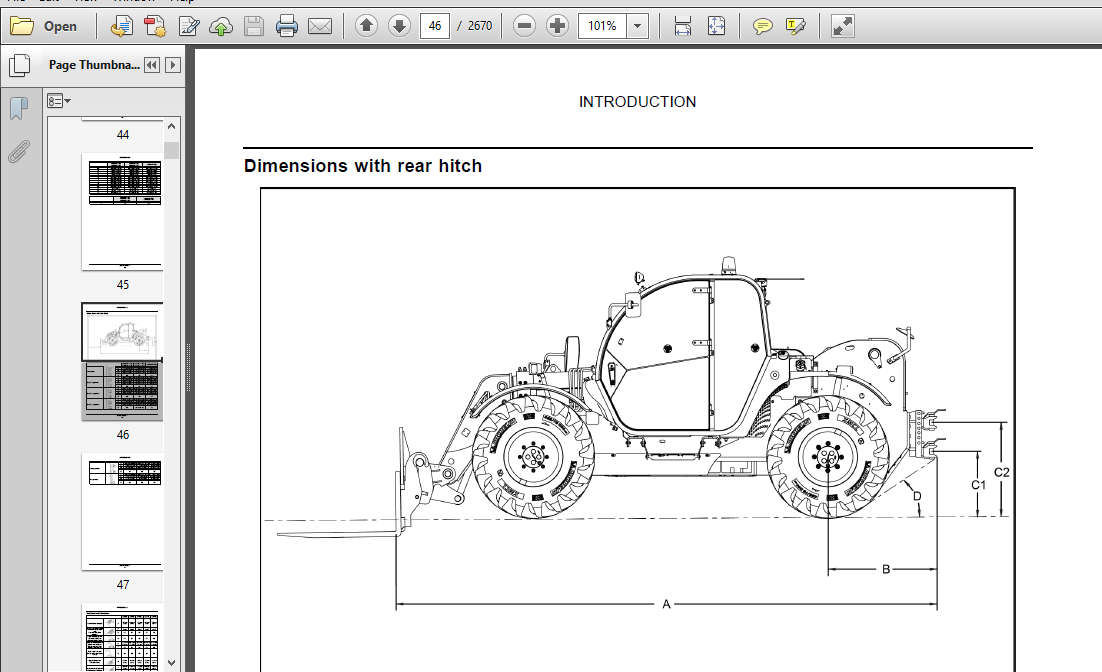Screen dimensions: 1102x672
Task: Click the zoom percentage field 101%
Action: point(602,26)
